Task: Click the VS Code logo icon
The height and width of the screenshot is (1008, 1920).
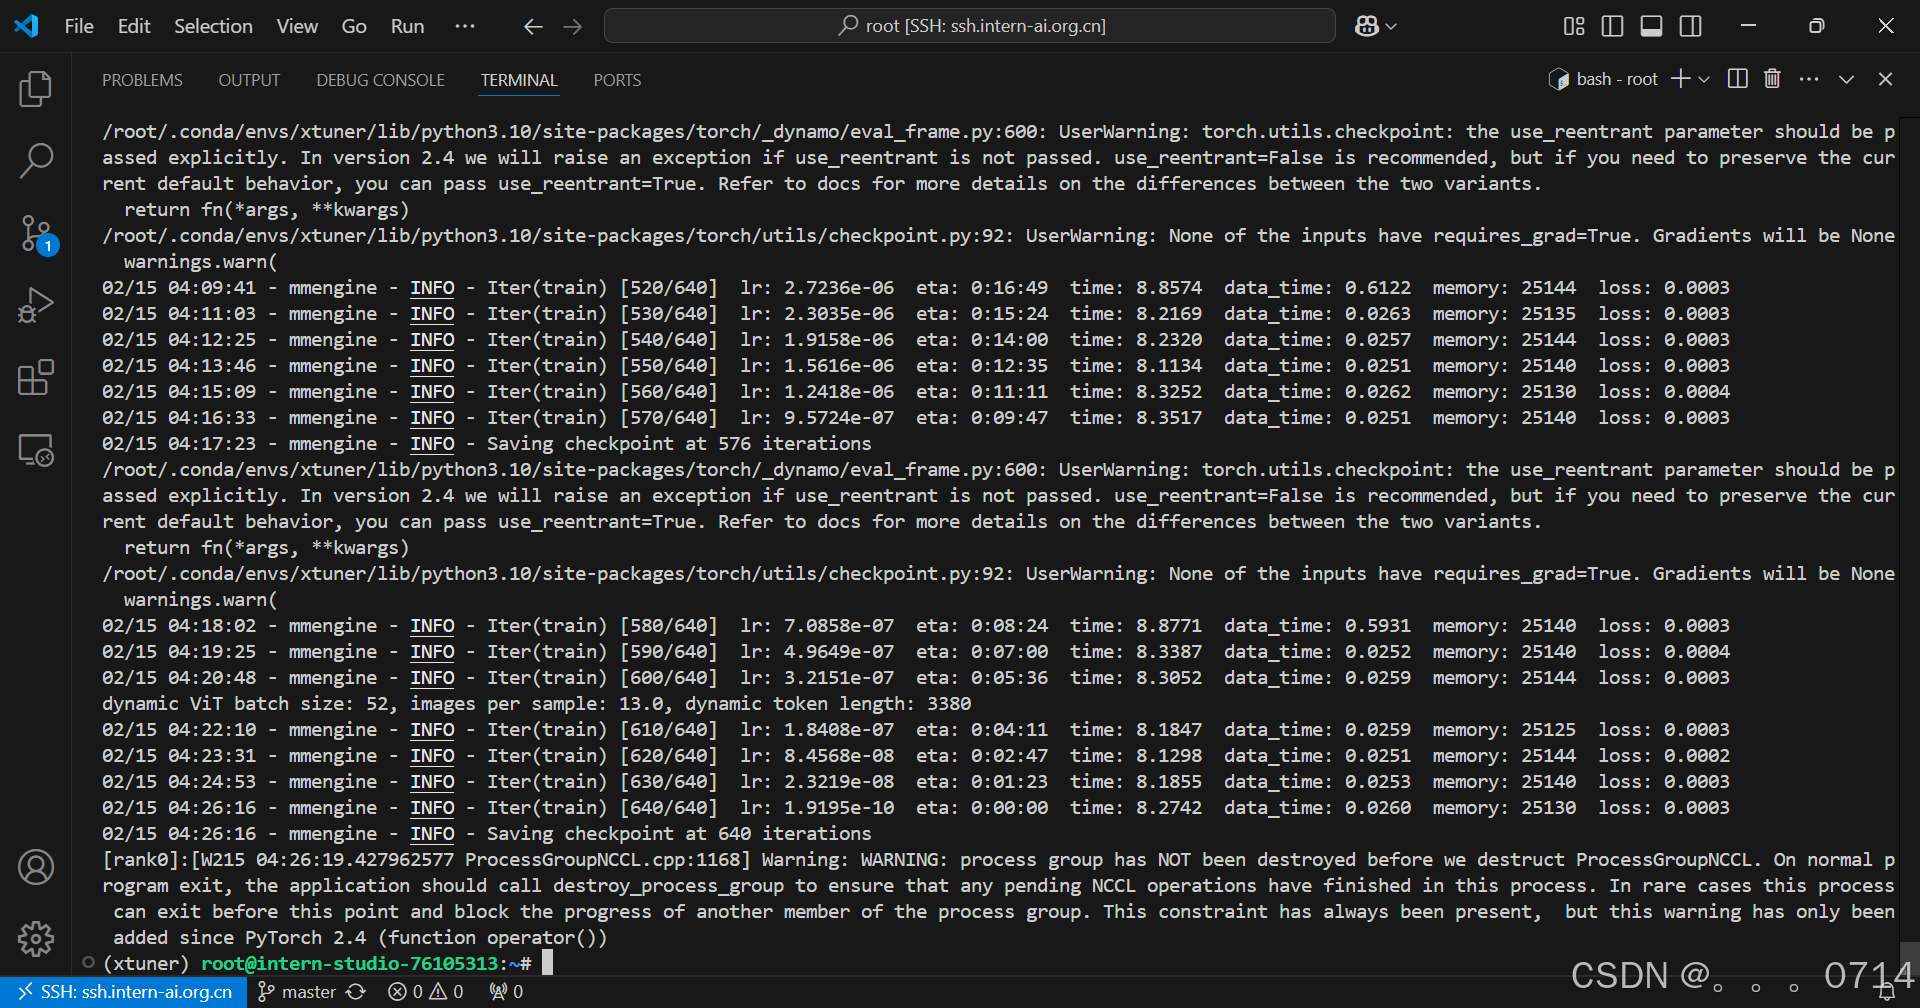Action: coord(27,26)
